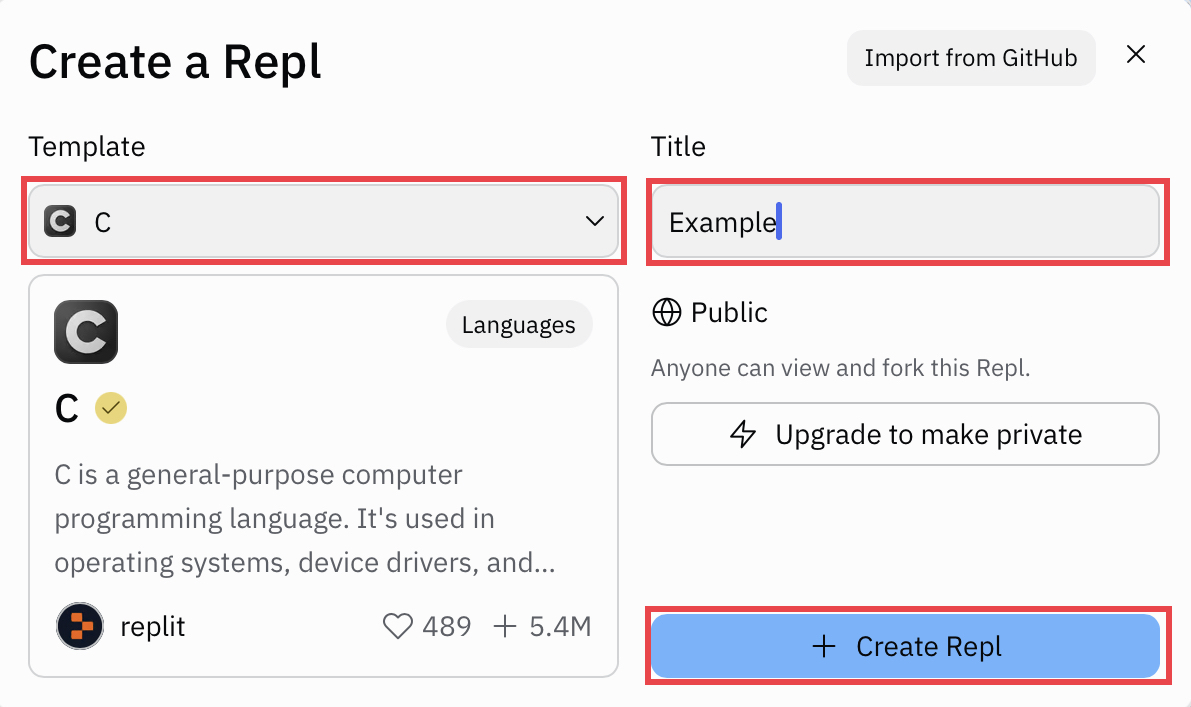Image resolution: width=1191 pixels, height=707 pixels.
Task: Click the C template description text
Action: tap(305, 519)
